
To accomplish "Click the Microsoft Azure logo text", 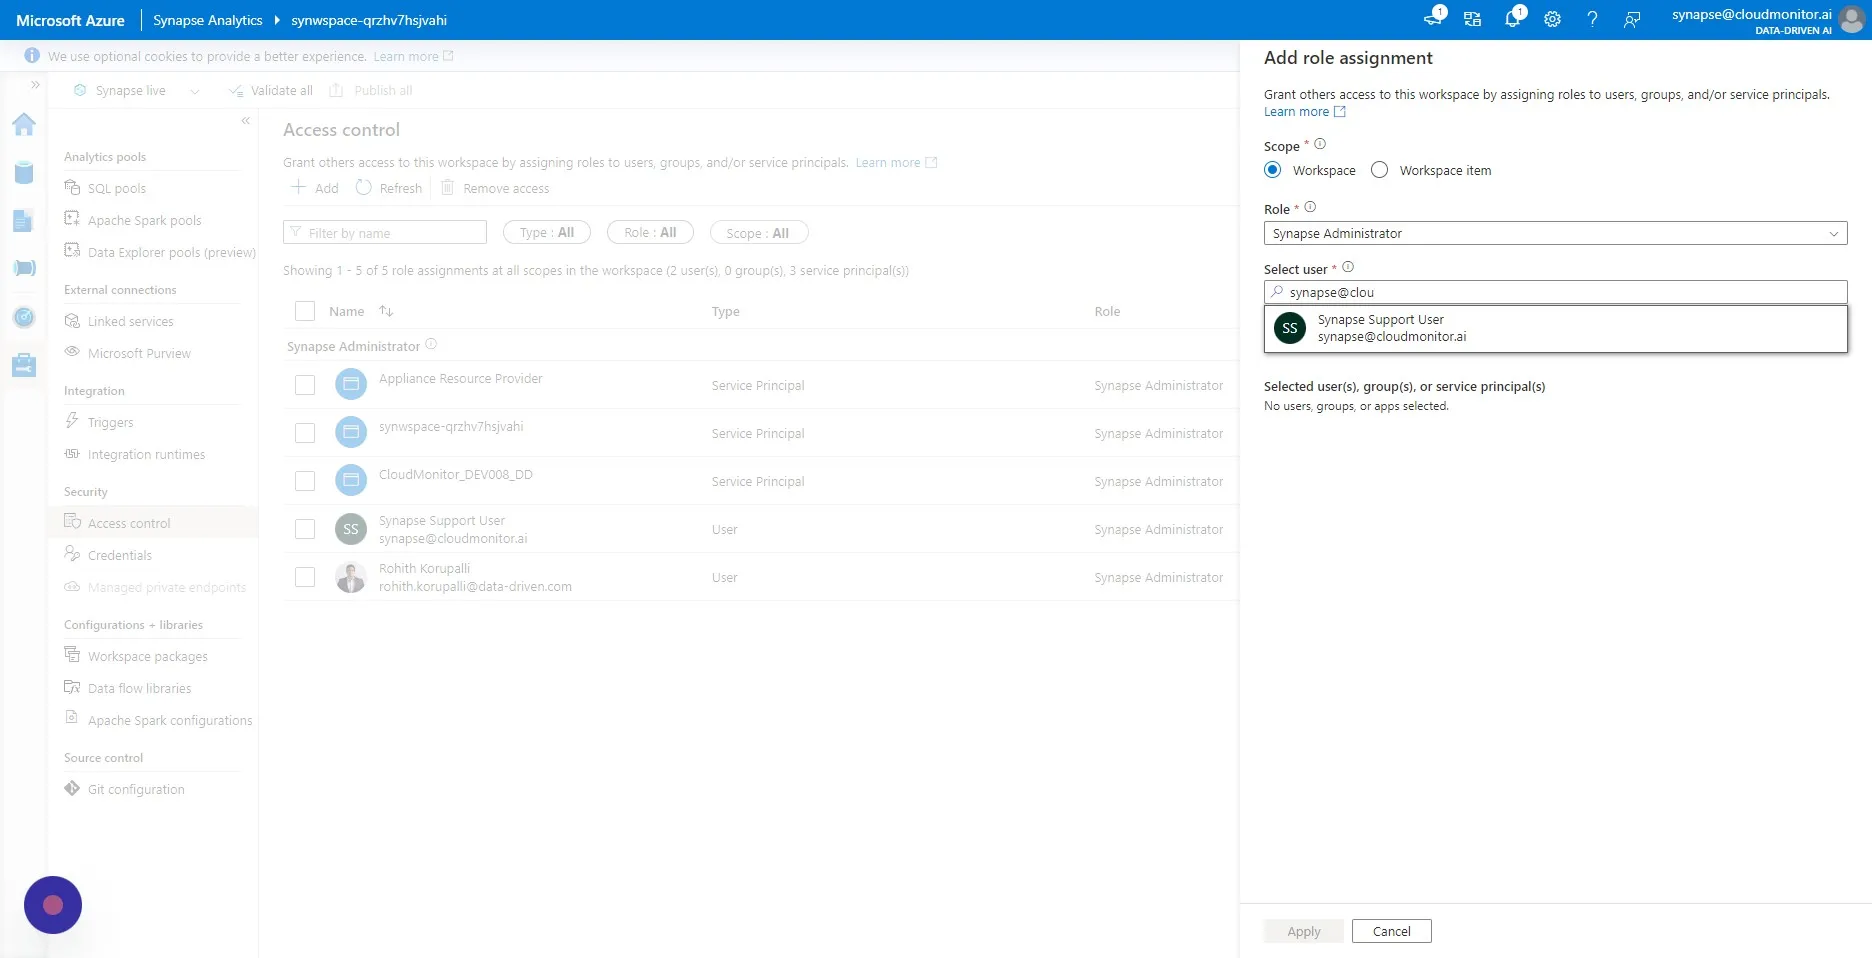I will tap(70, 20).
